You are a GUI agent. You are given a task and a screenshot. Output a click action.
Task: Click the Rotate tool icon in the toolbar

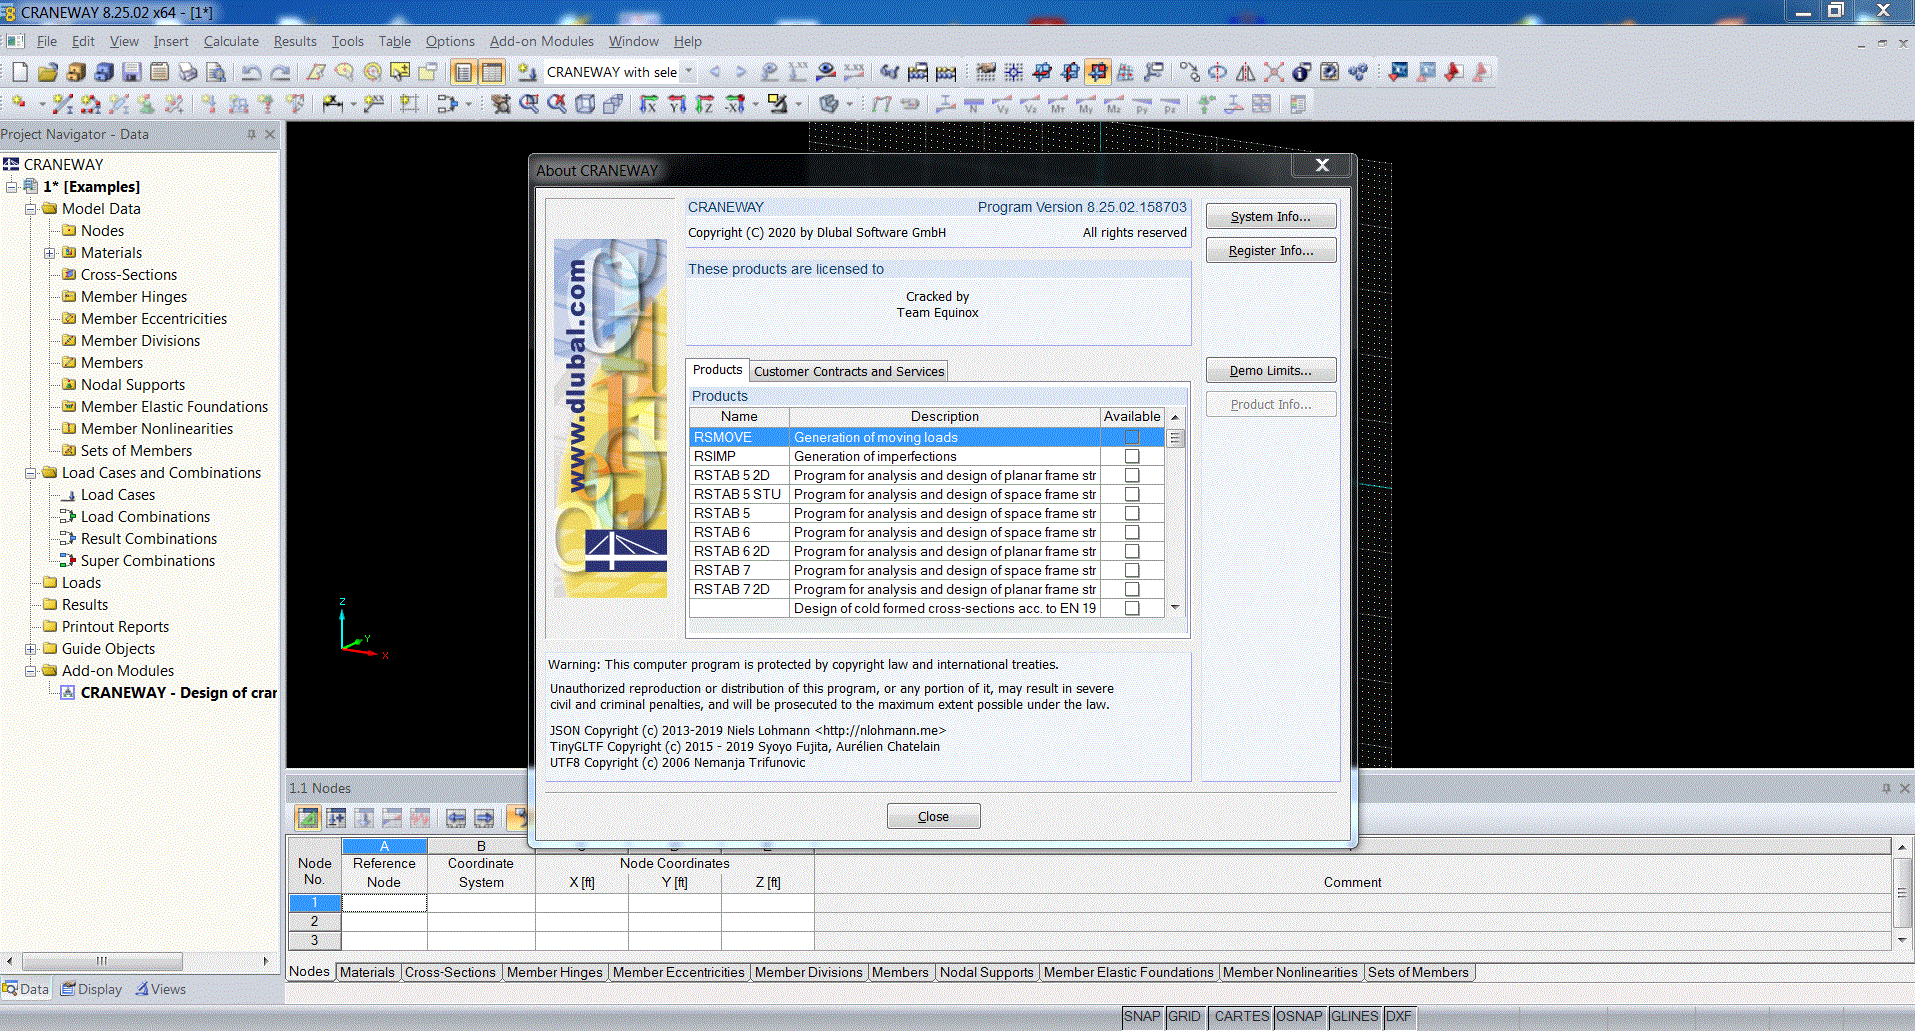[x=1217, y=72]
